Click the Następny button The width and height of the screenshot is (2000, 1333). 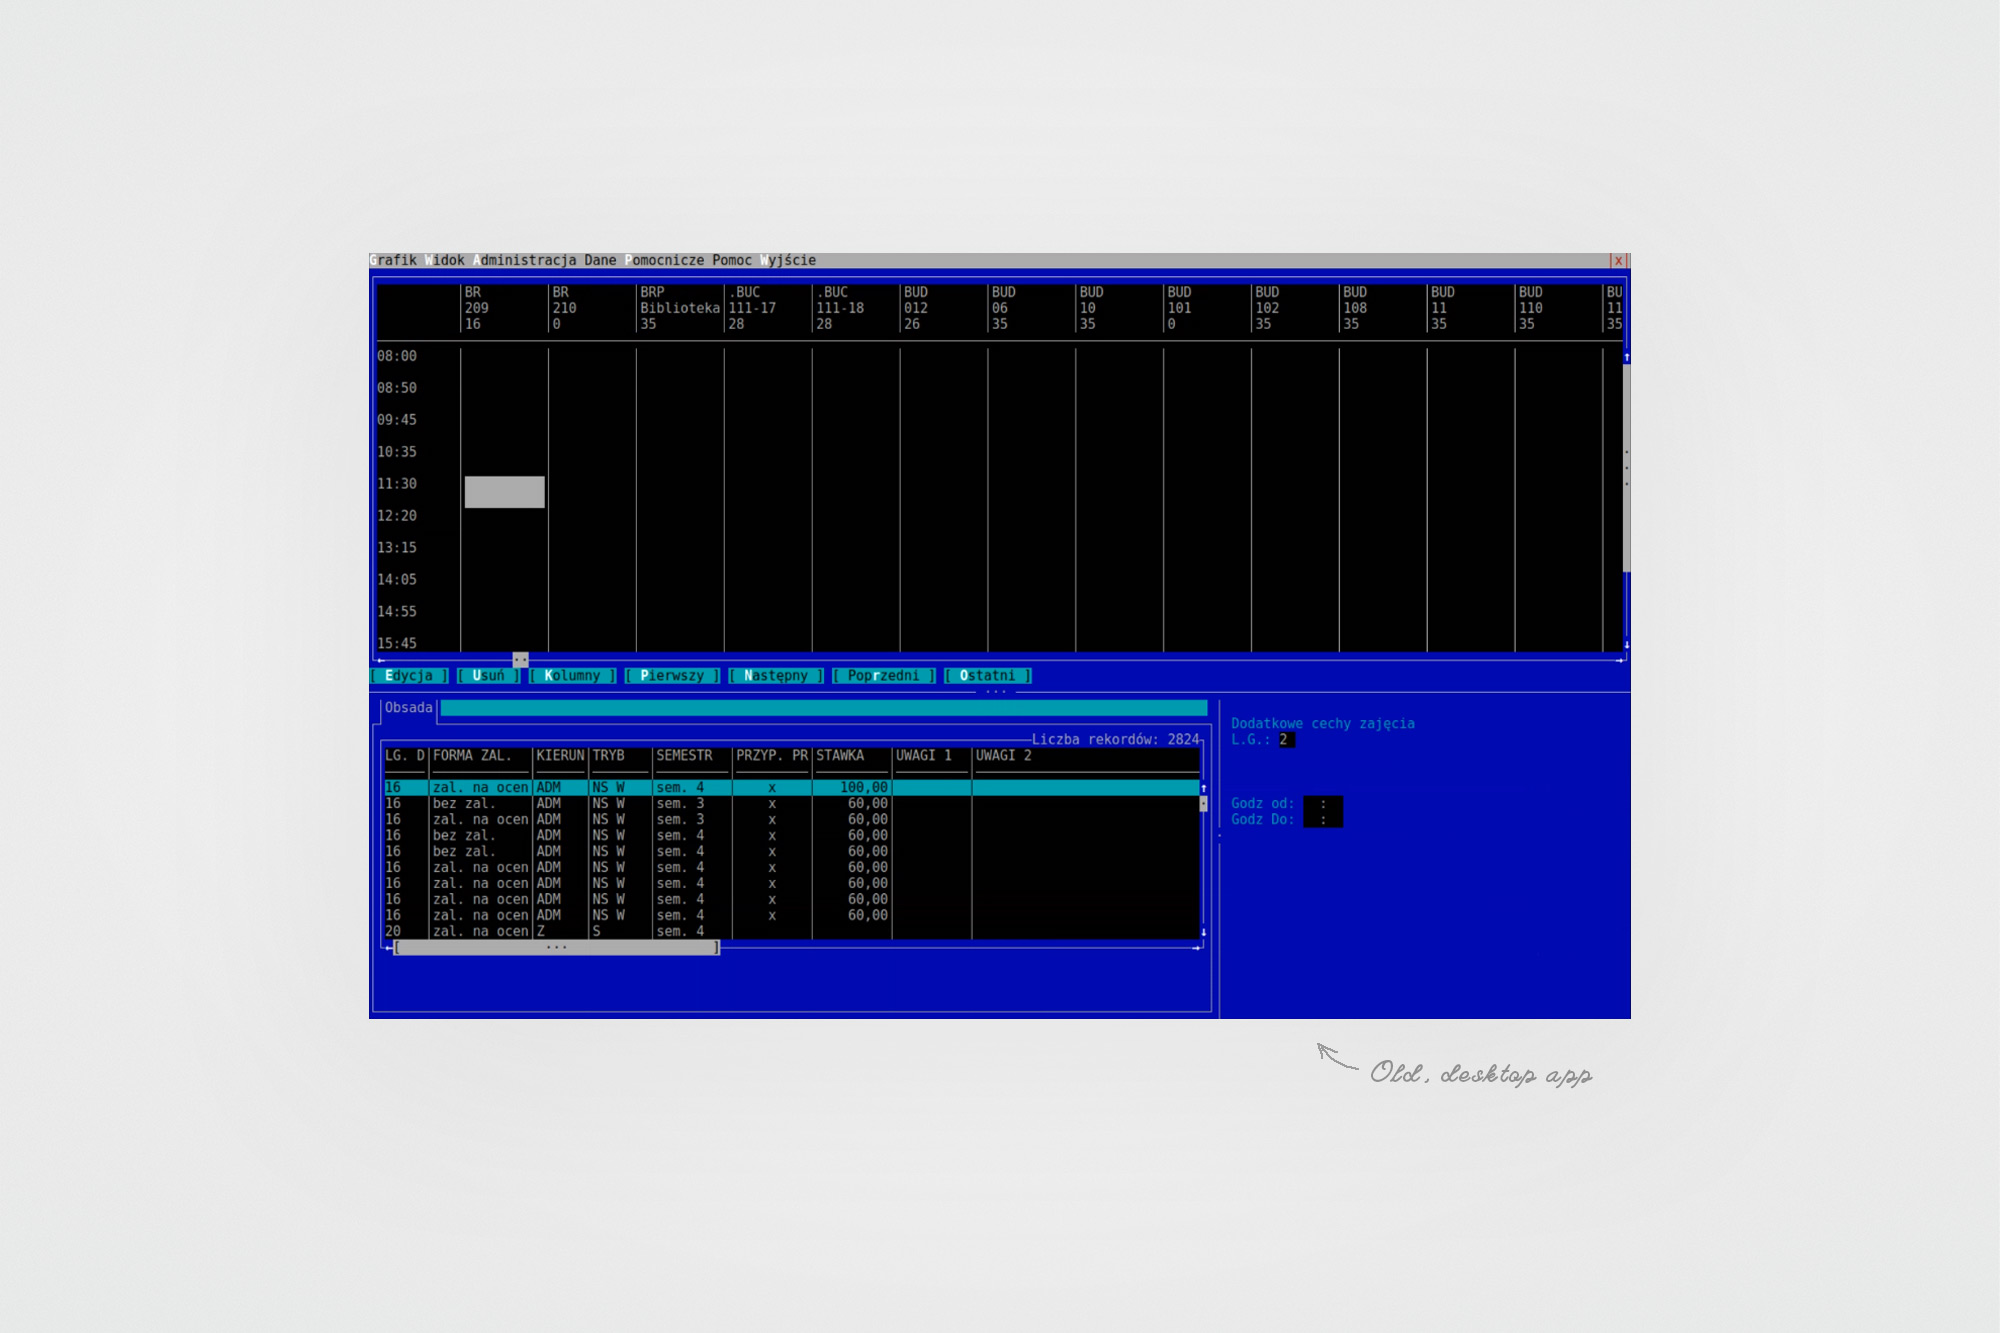776,676
